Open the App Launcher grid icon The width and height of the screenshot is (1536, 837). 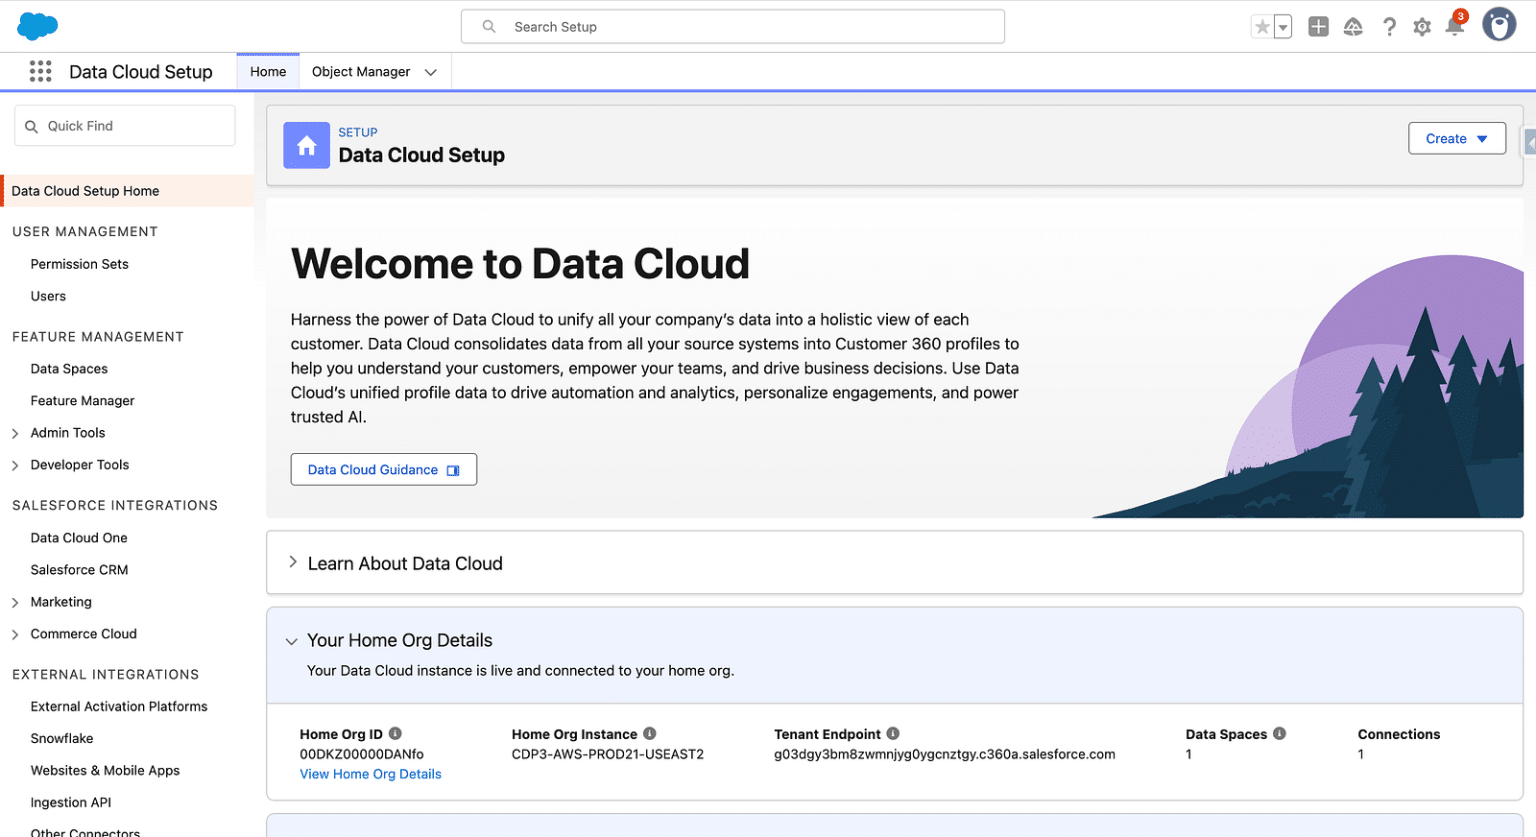pyautogui.click(x=40, y=71)
